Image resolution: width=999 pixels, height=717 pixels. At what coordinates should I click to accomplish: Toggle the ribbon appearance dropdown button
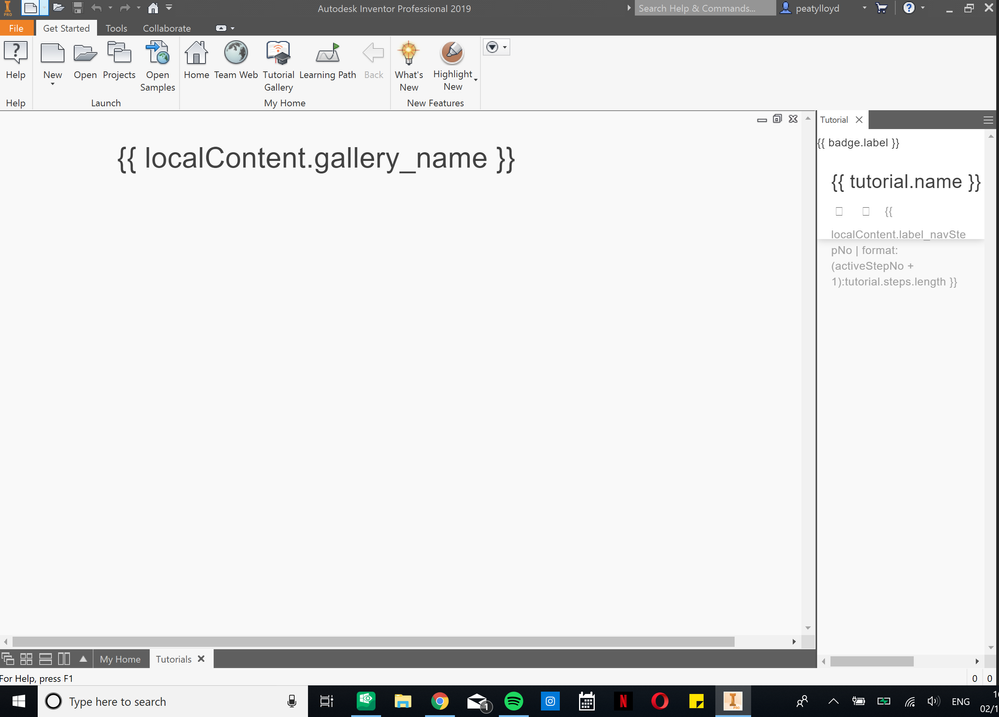click(x=225, y=28)
